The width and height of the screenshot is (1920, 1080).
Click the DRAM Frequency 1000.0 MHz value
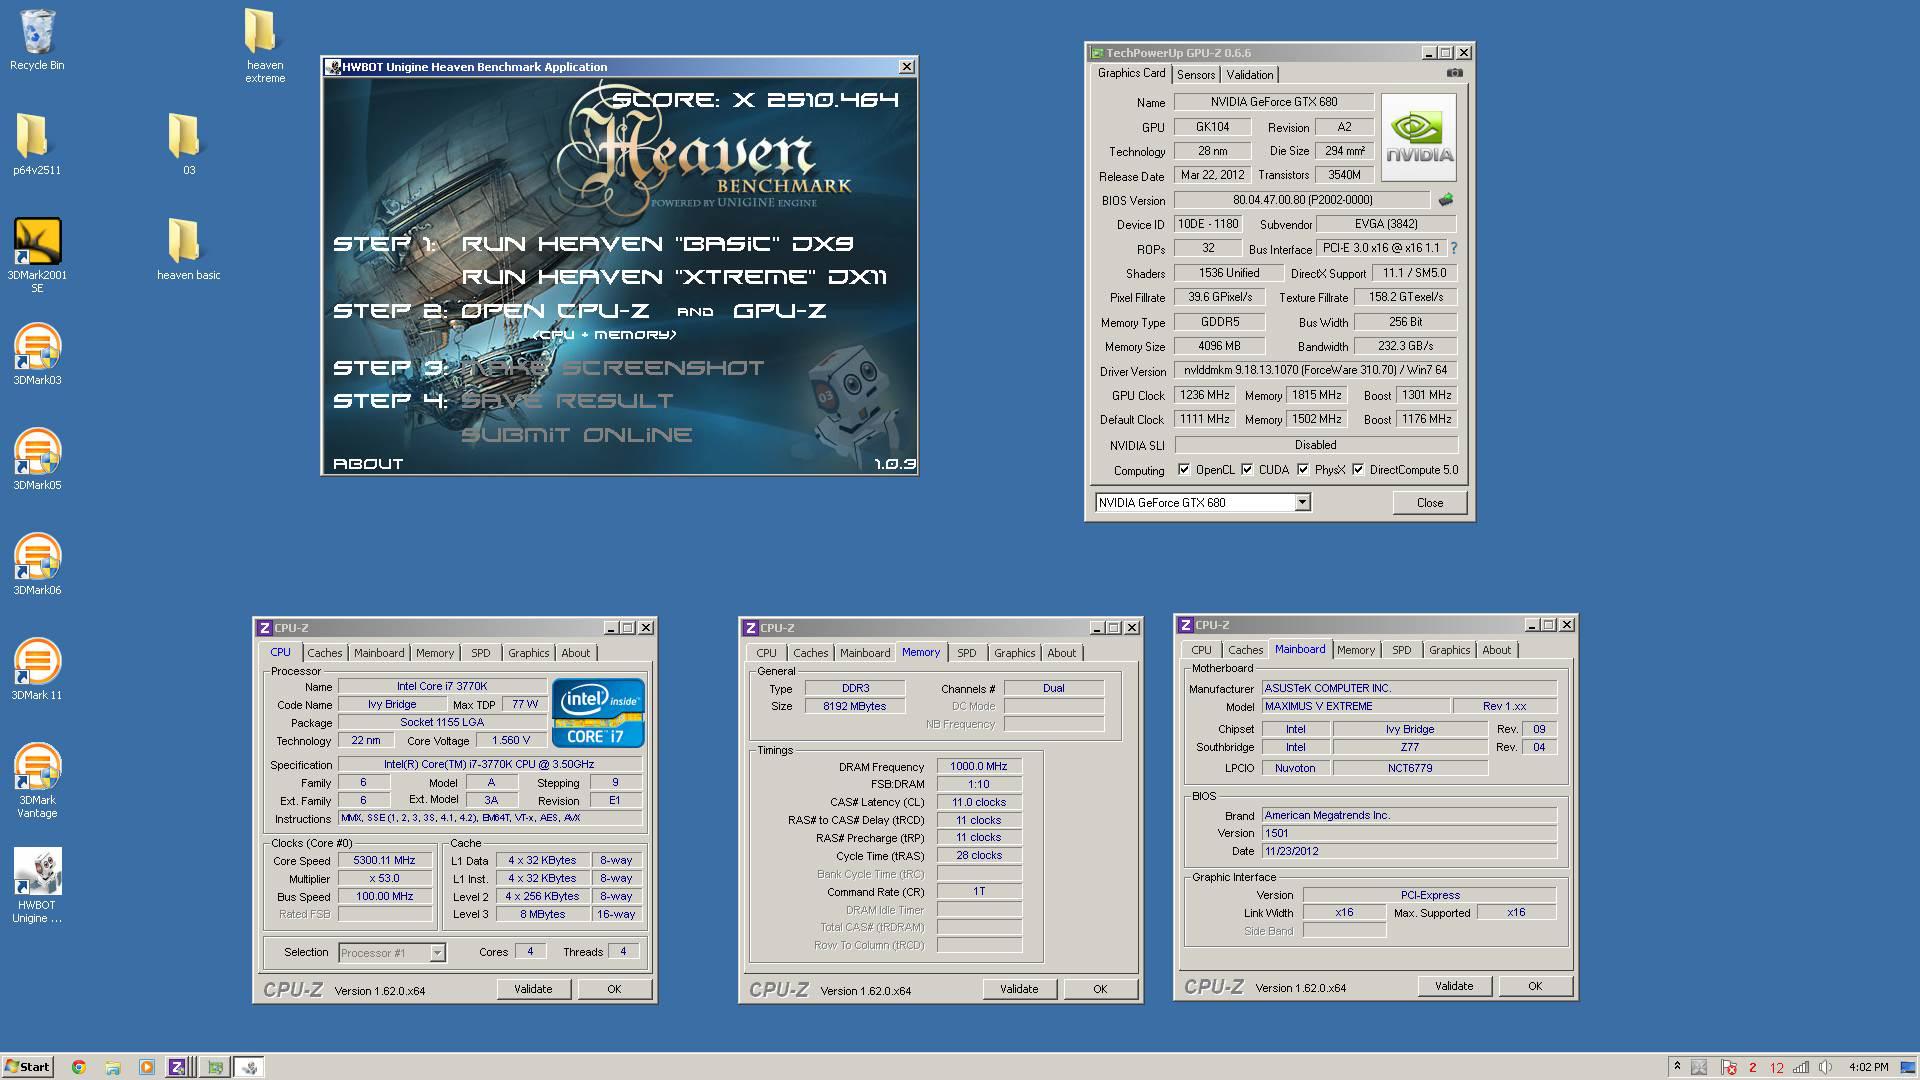pyautogui.click(x=979, y=766)
